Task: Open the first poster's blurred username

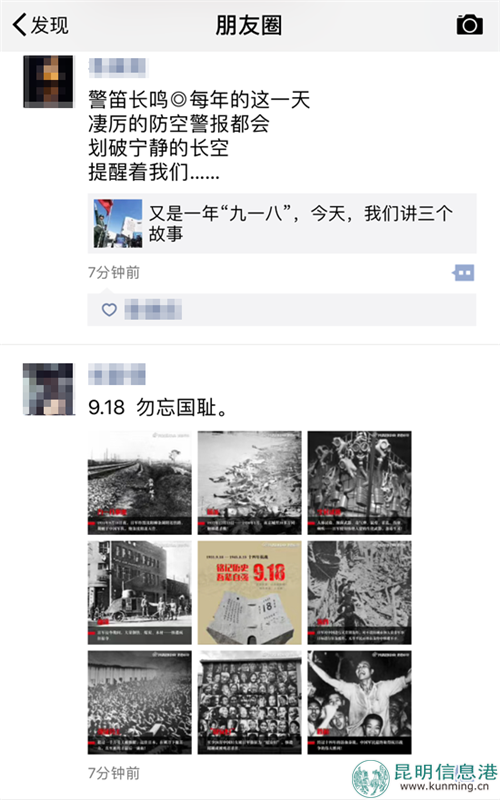Action: pos(118,67)
